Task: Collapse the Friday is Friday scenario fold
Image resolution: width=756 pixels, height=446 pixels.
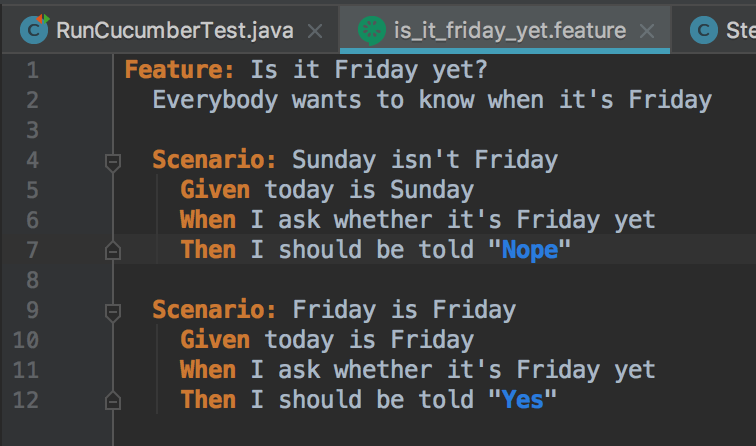Action: [113, 312]
